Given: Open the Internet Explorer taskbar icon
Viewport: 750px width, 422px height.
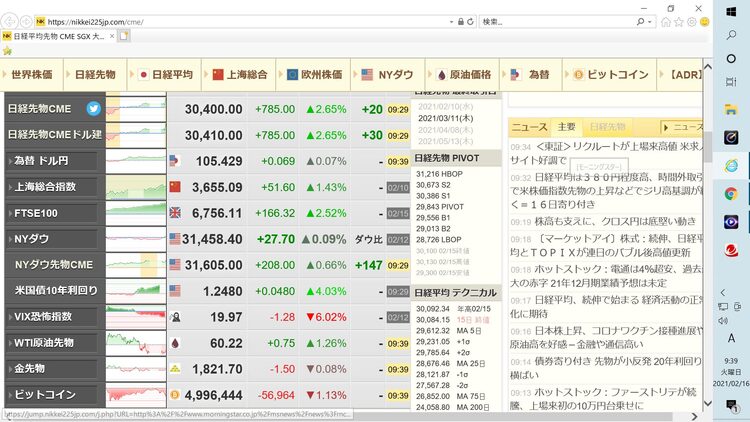Looking at the screenshot, I should [x=731, y=166].
